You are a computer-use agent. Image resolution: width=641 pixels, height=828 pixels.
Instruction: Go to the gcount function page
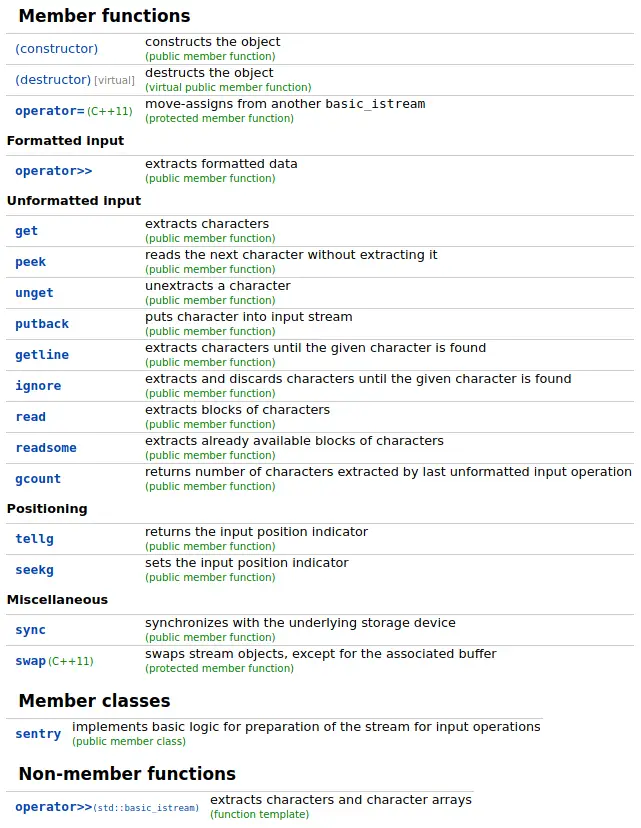click(x=38, y=479)
